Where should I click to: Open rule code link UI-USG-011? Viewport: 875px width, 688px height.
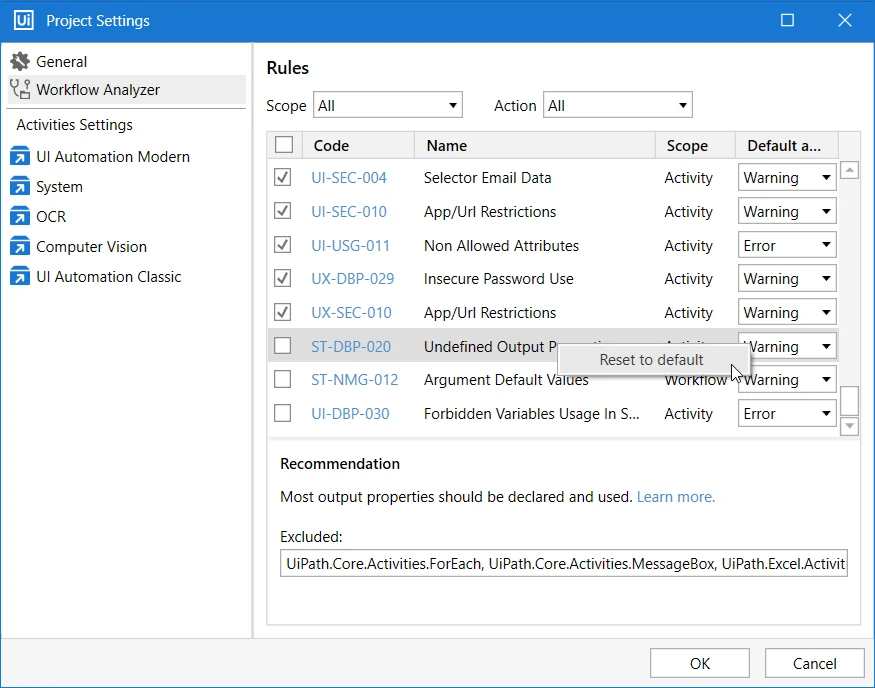tap(350, 246)
